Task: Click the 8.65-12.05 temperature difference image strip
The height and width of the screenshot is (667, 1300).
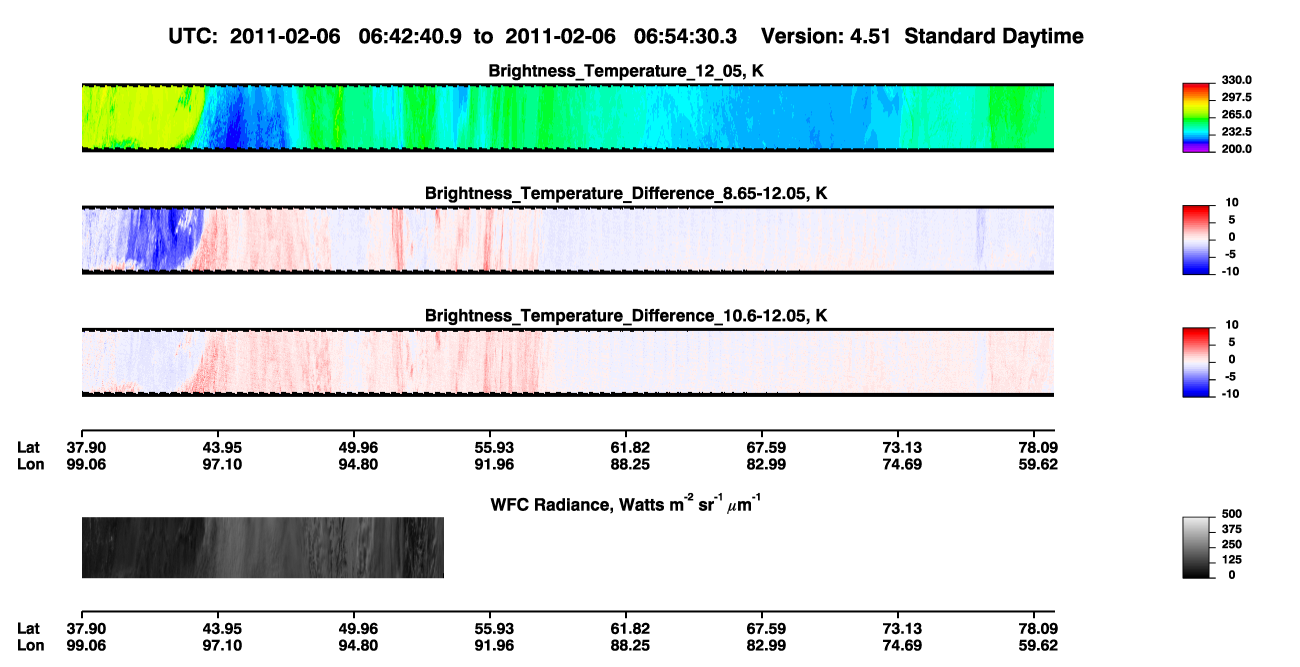Action: pos(567,239)
